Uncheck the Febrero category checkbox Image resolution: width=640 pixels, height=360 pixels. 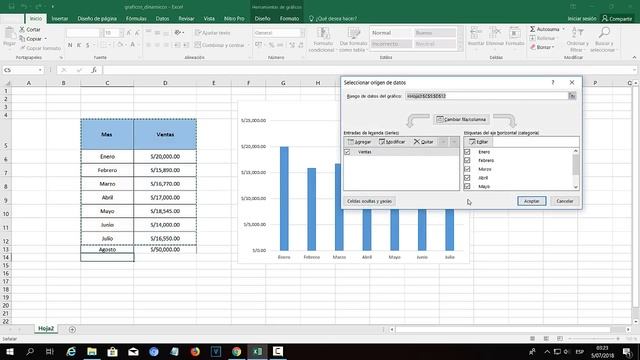tap(467, 160)
